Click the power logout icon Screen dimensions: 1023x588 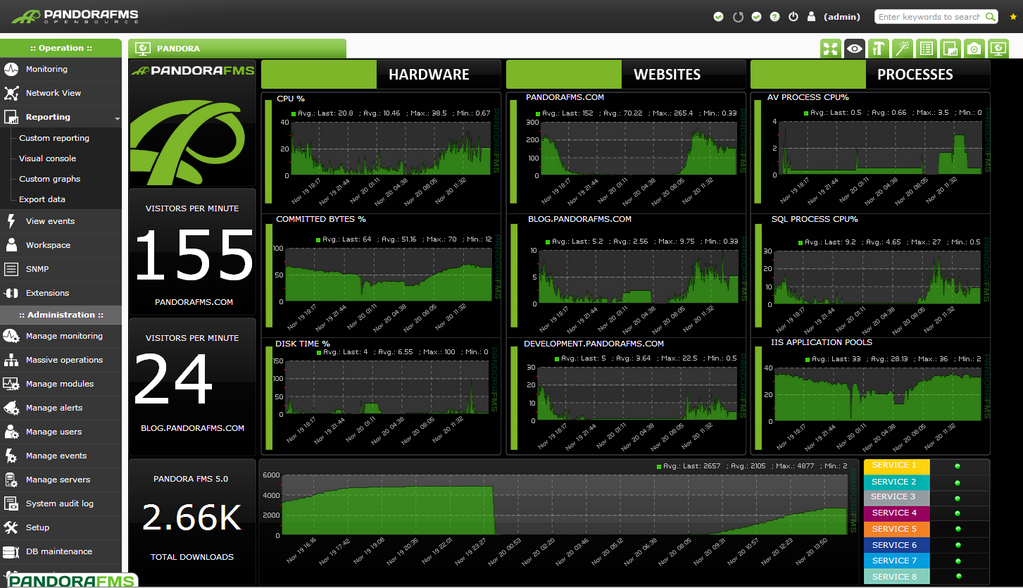point(793,17)
